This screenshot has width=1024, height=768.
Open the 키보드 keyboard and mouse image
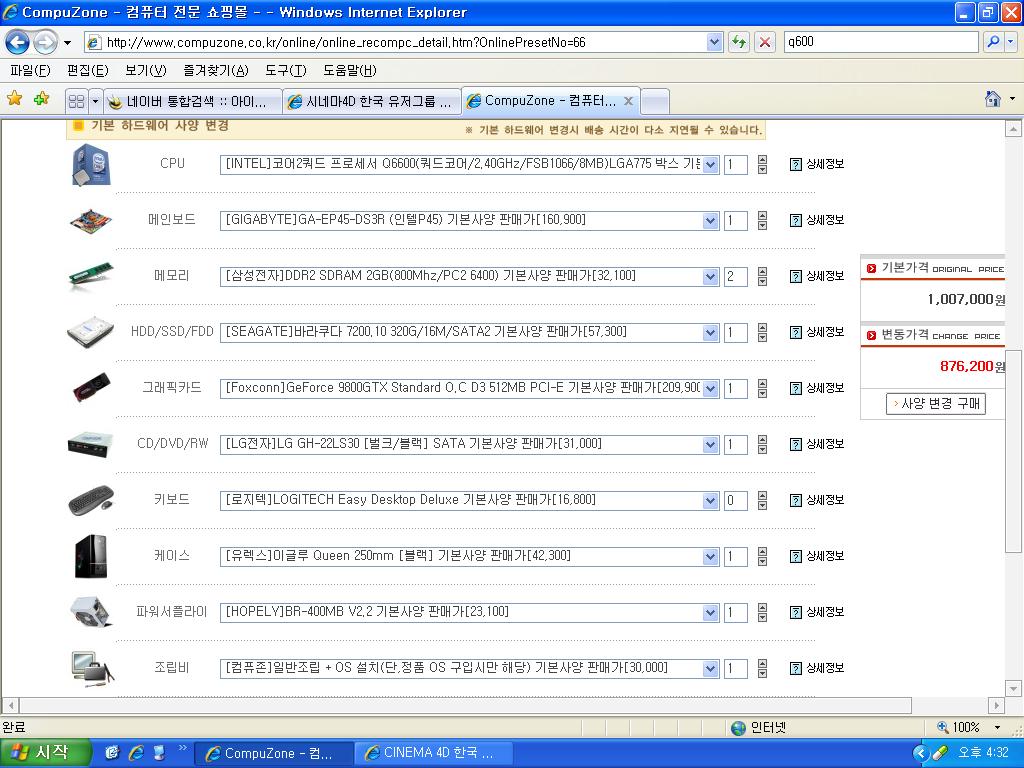(x=91, y=501)
